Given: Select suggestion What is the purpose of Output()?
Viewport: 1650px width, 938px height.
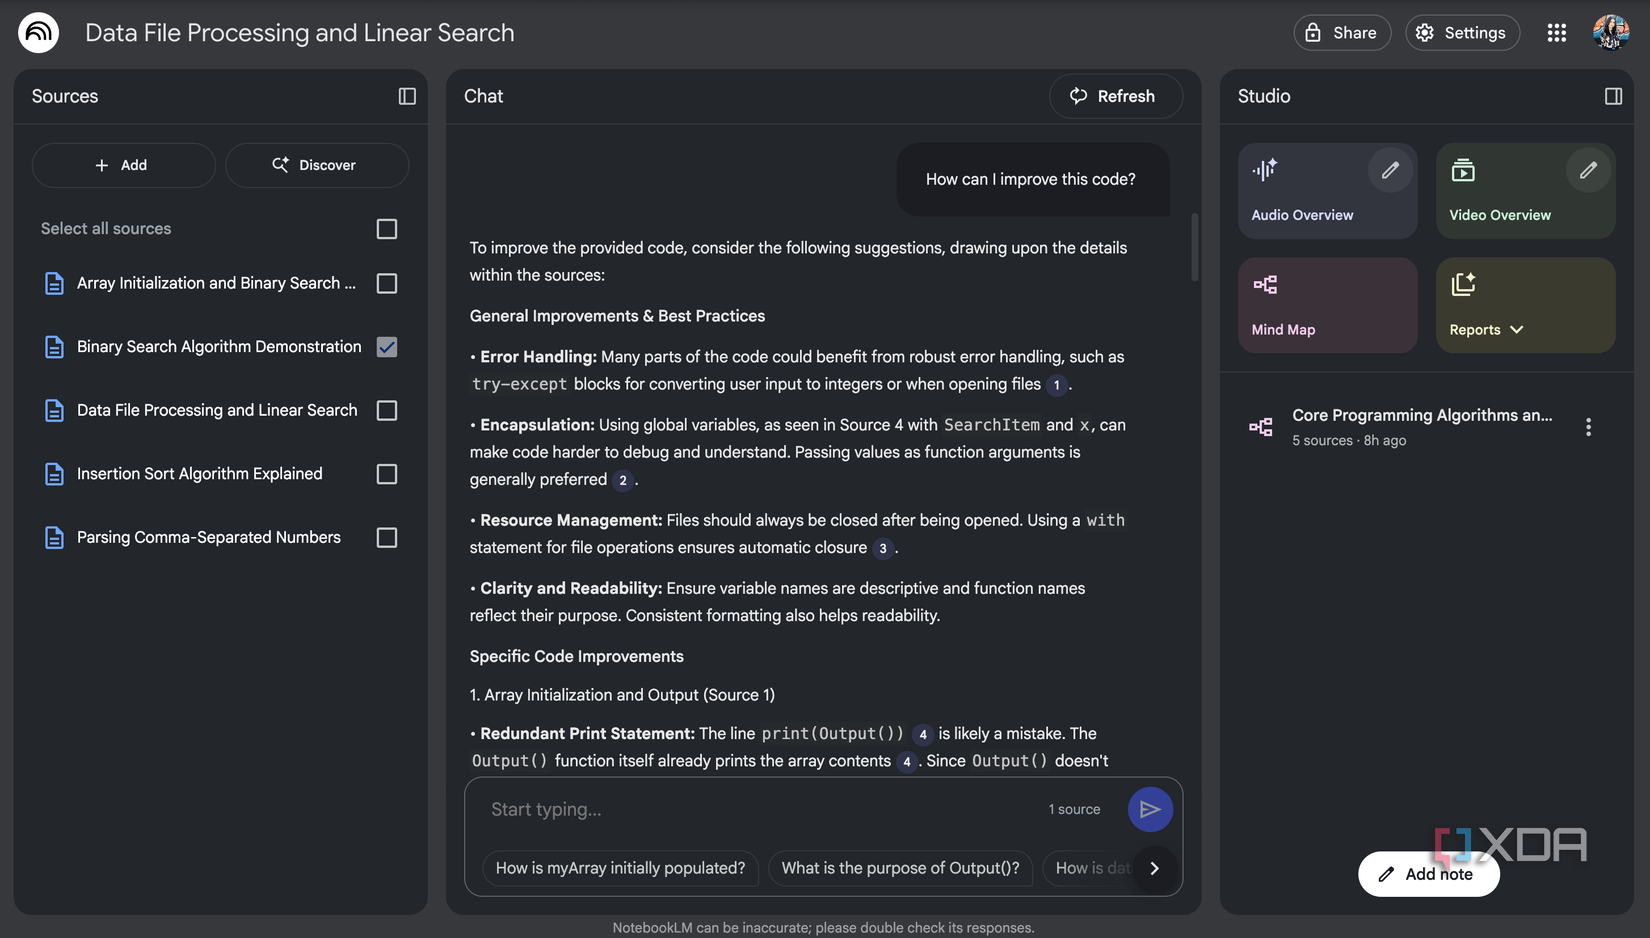Looking at the screenshot, I should click(900, 868).
